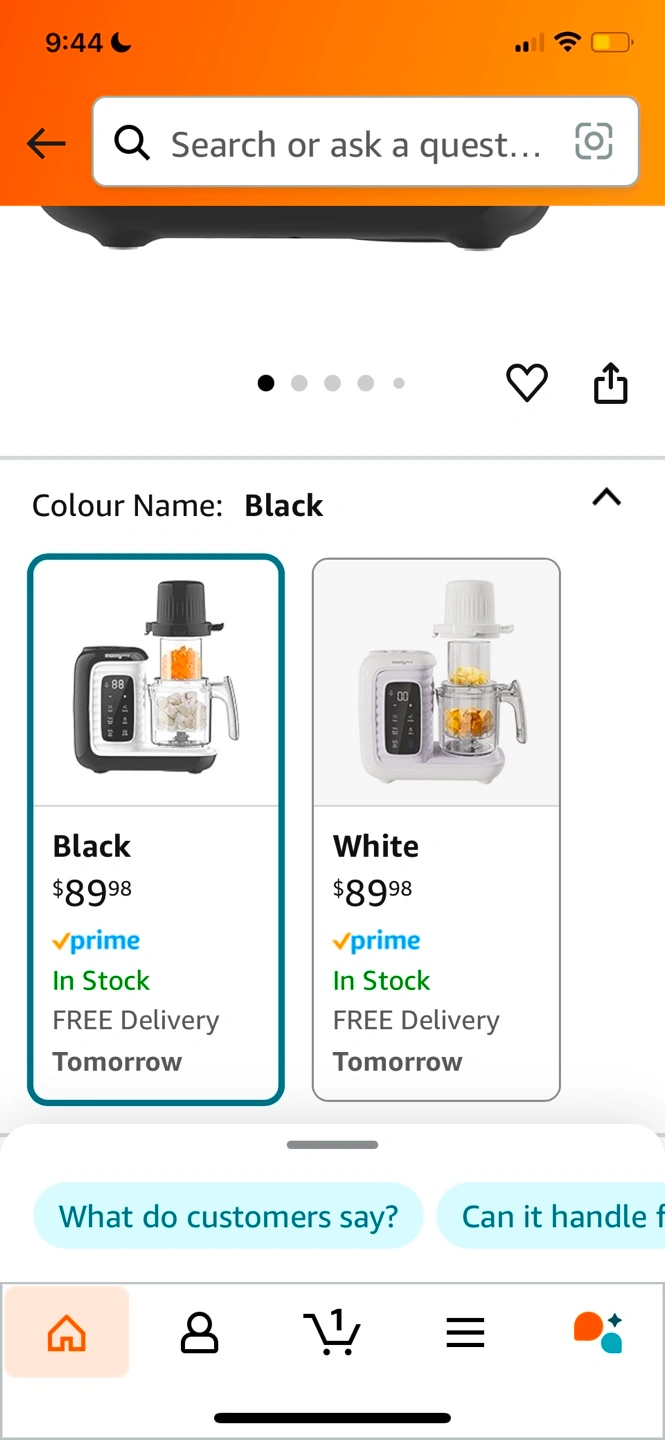This screenshot has height=1440, width=665.
Task: Tap the "Can it handle" suggestion chip
Action: point(553,1216)
